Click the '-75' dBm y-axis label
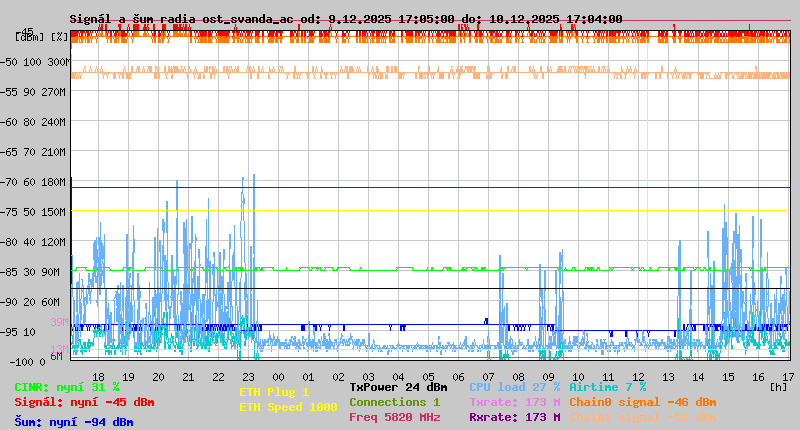 [8, 212]
